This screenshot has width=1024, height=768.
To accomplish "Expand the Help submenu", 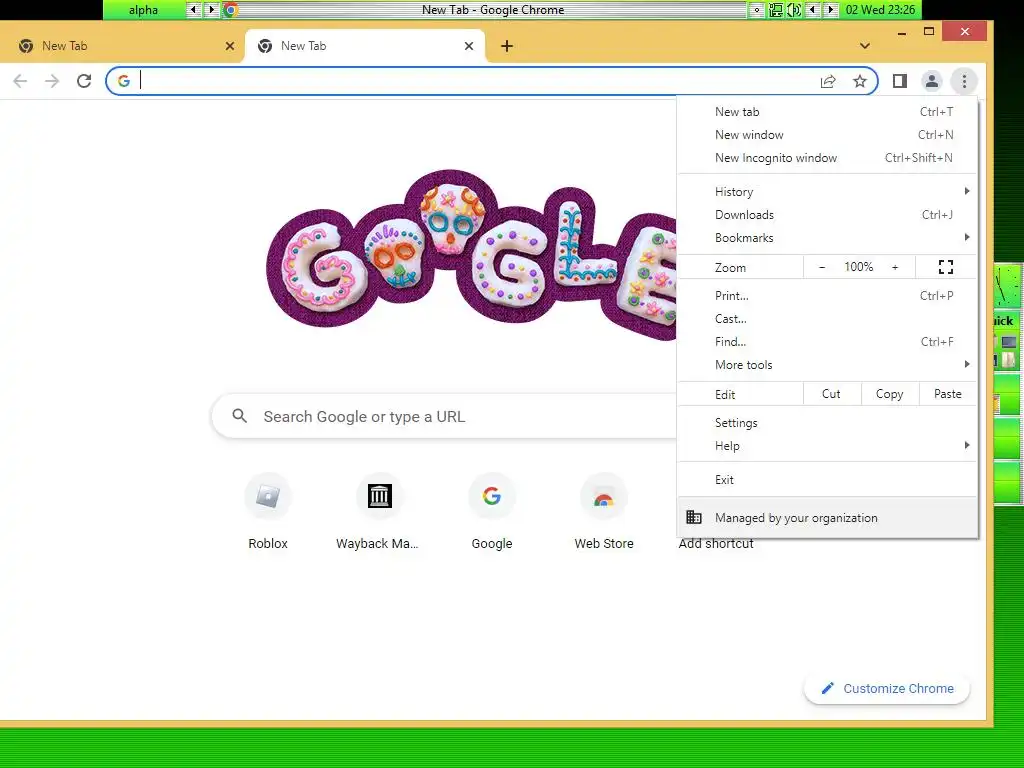I will click(x=827, y=445).
